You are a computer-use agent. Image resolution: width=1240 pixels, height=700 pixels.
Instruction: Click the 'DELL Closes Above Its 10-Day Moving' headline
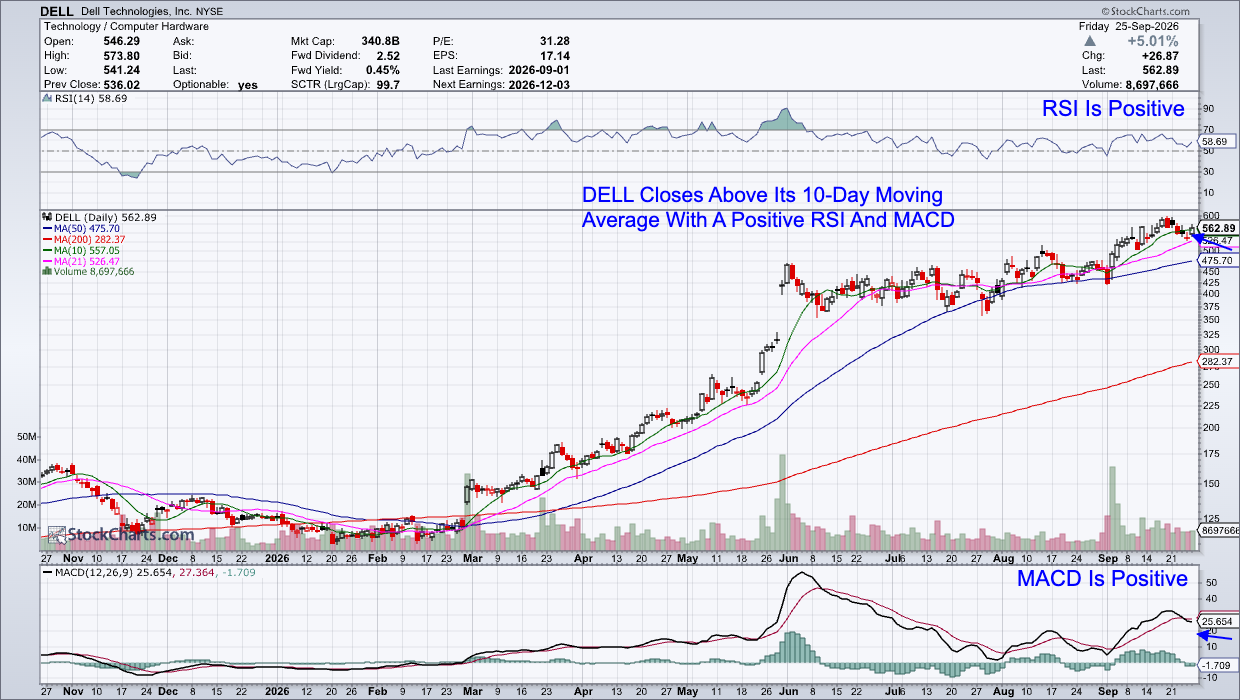point(762,195)
